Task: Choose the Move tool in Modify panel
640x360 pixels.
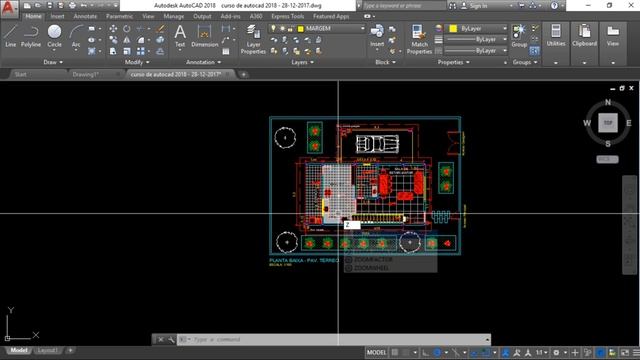Action: click(113, 29)
